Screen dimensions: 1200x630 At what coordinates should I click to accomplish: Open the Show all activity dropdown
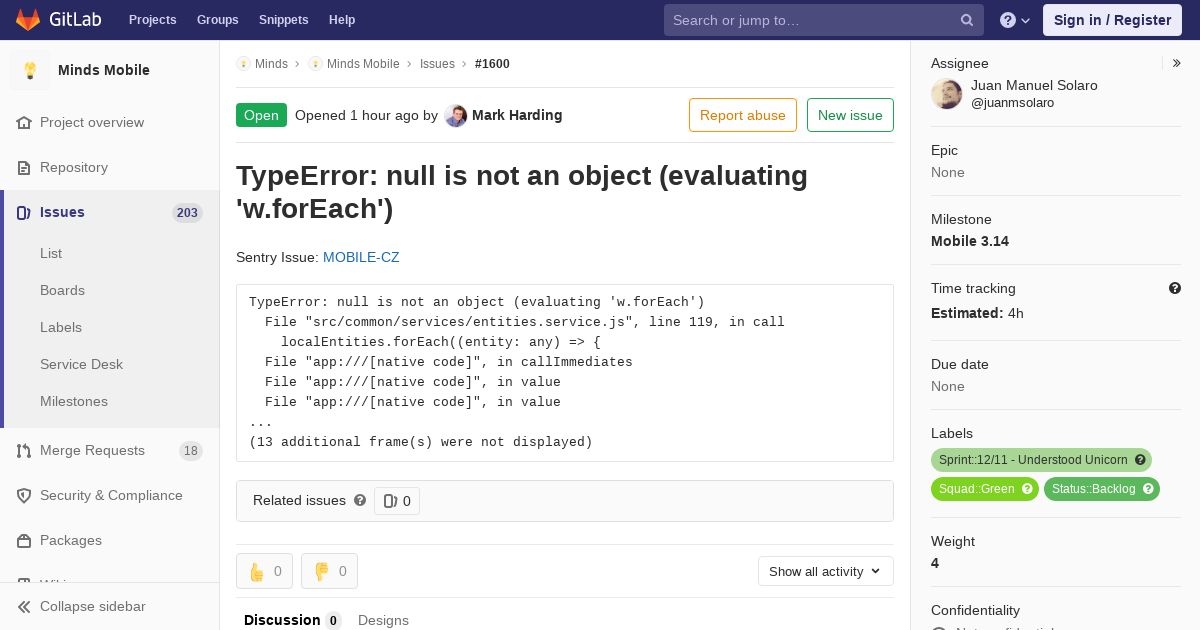coord(826,571)
